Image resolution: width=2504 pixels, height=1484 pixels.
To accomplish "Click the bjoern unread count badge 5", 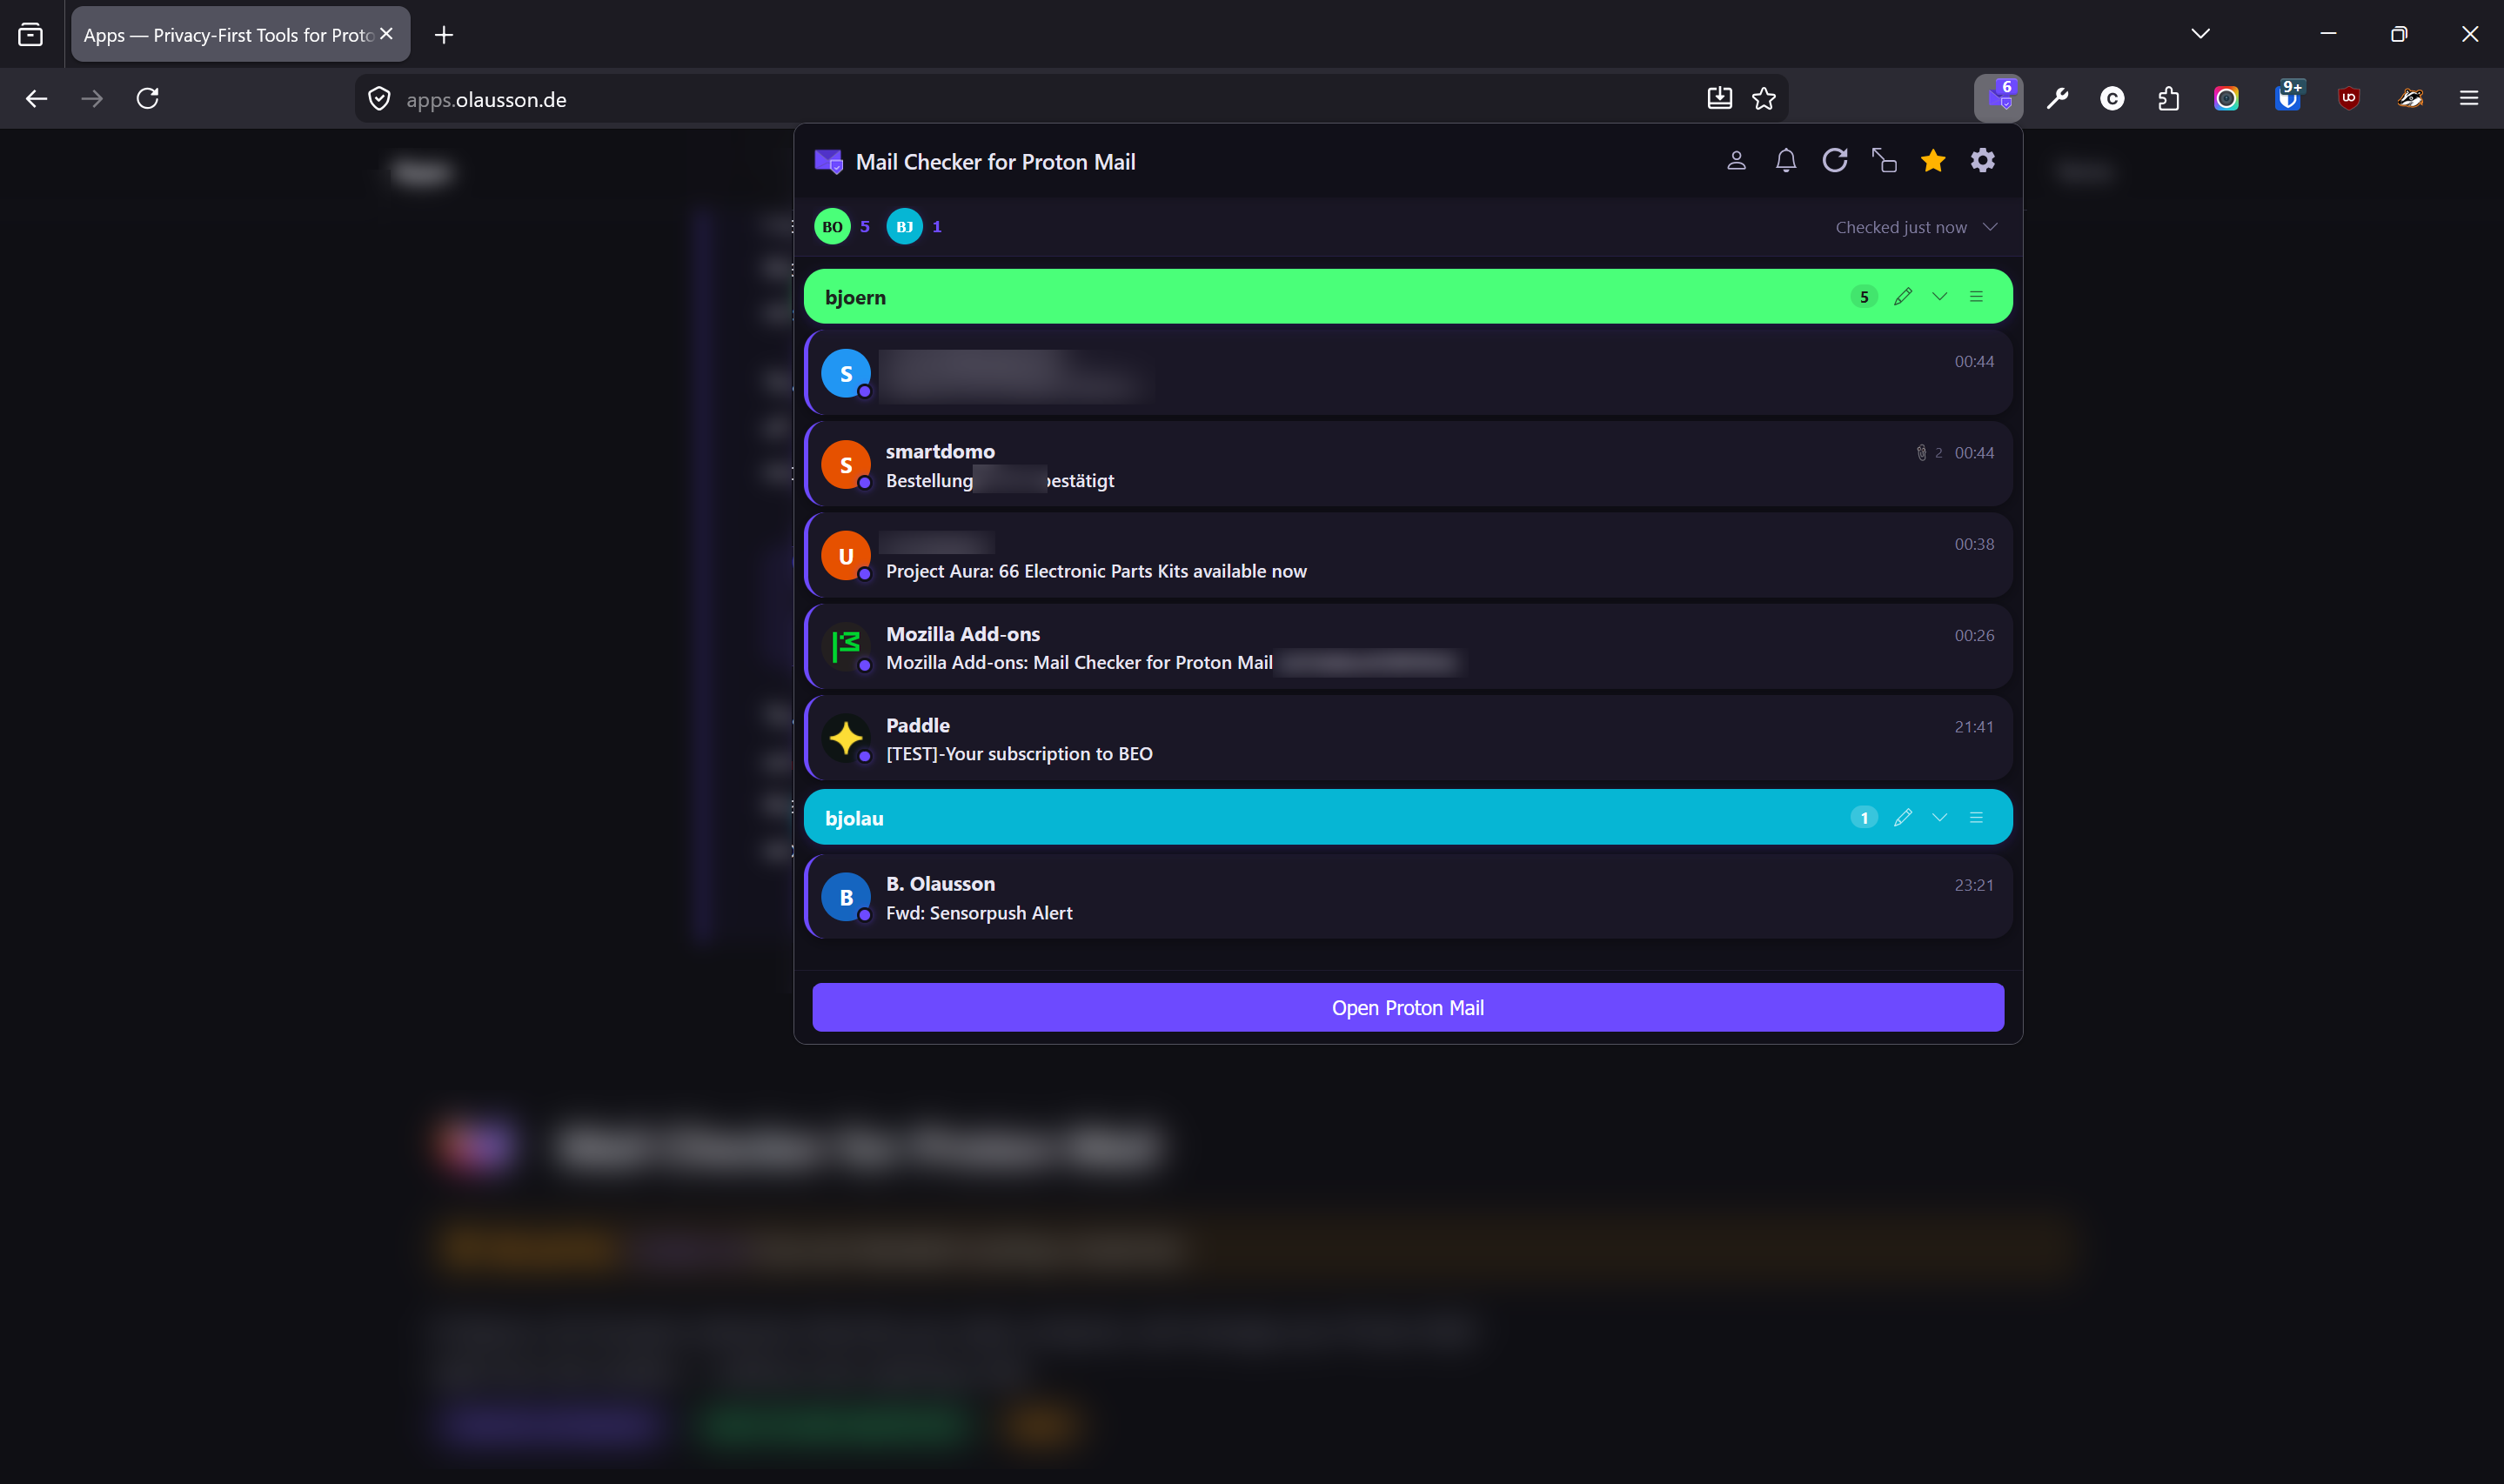I will click(x=1863, y=297).
